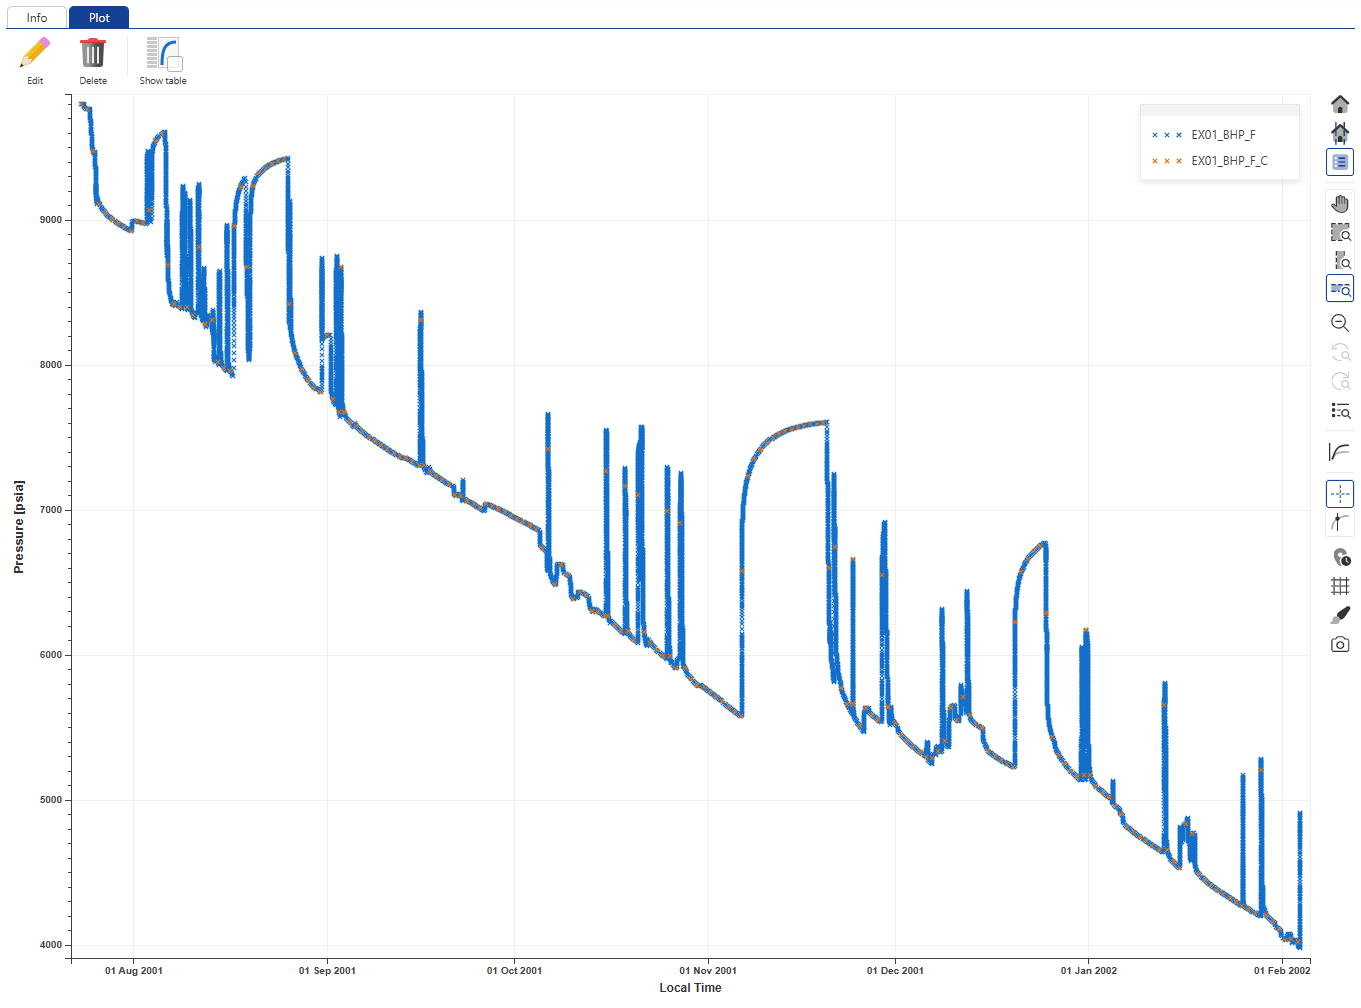Viewport: 1361px width, 1008px height.
Task: Click EX01_BHP_F_C legend entry
Action: point(1228,161)
